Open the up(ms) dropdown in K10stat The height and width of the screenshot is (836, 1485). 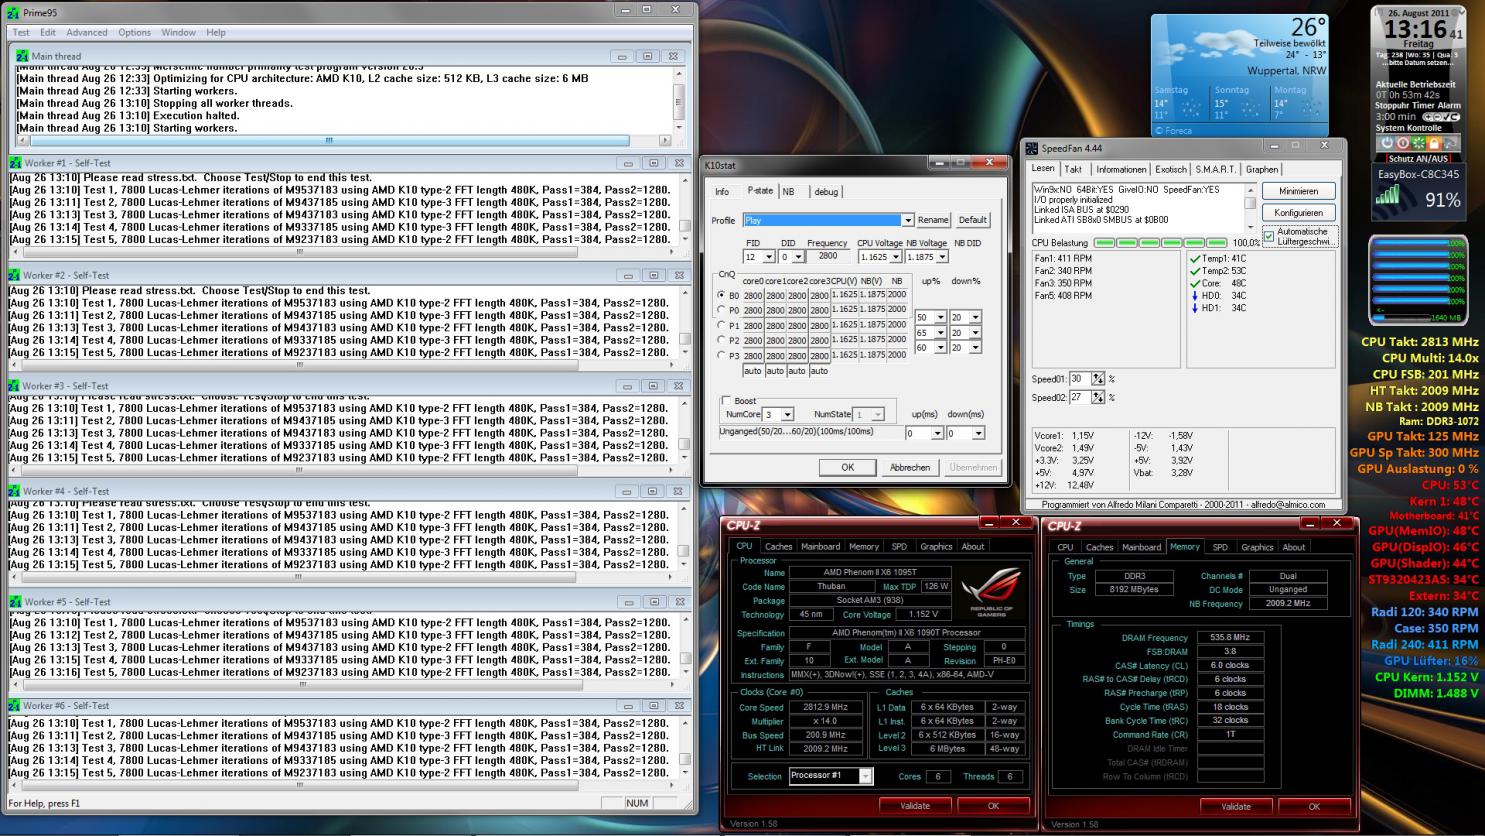click(937, 433)
